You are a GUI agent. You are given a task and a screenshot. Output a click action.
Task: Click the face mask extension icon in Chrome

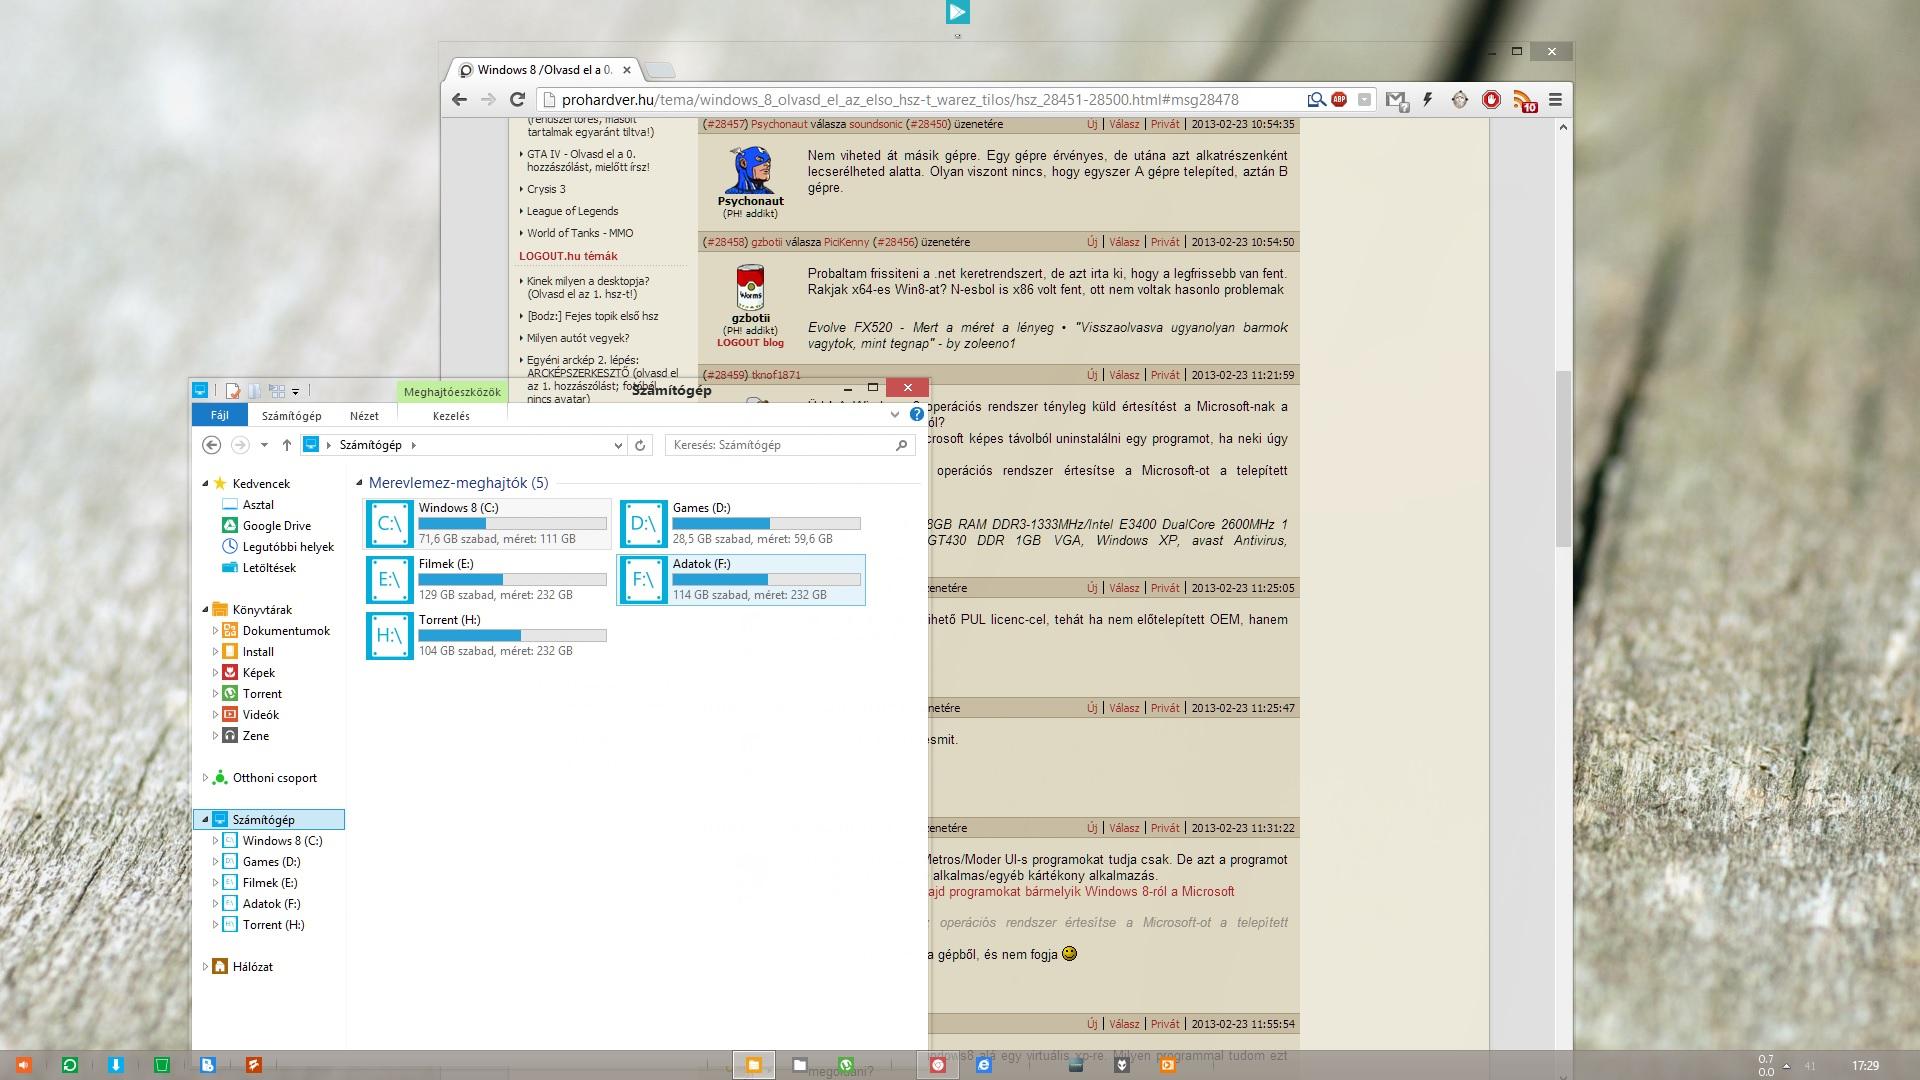click(x=1460, y=99)
